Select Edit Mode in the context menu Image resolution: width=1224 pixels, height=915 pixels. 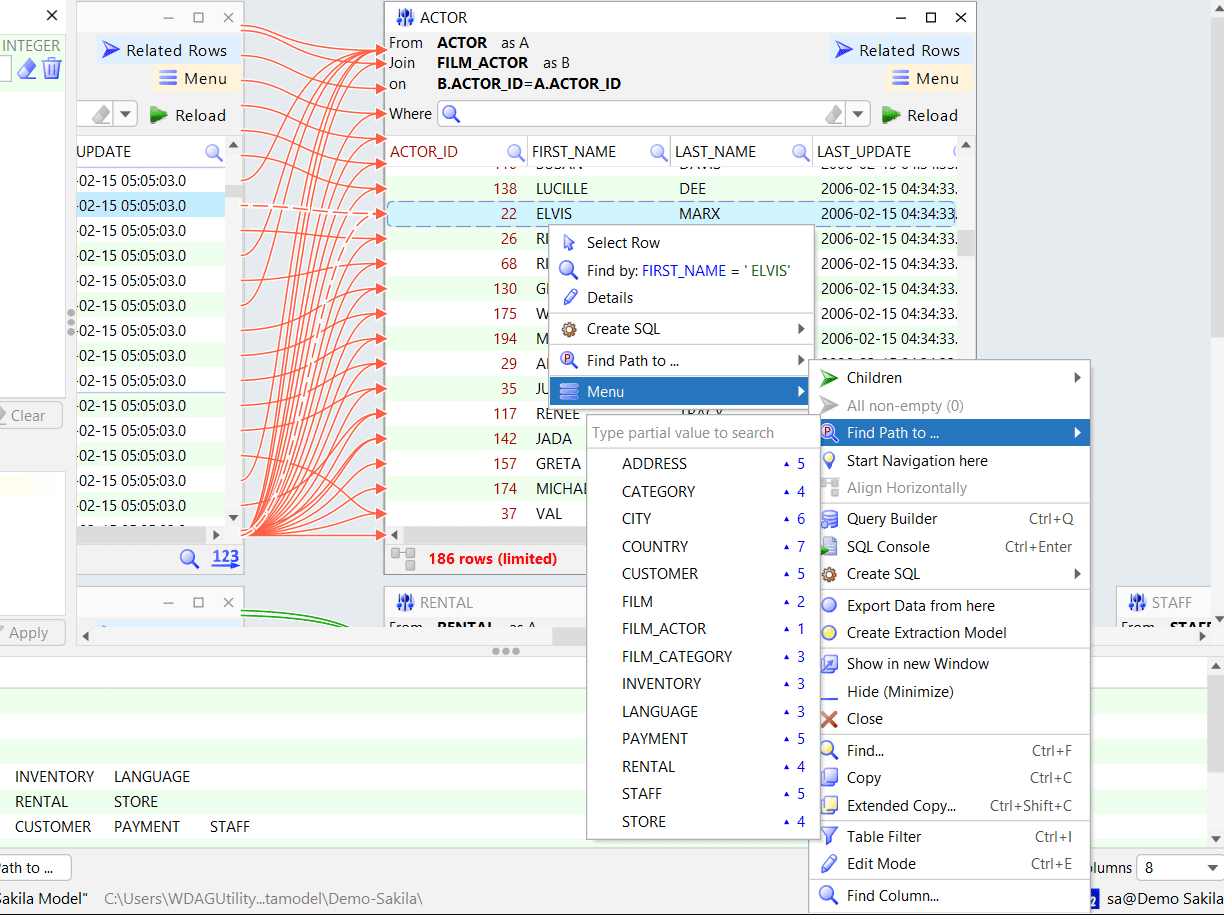tap(880, 864)
